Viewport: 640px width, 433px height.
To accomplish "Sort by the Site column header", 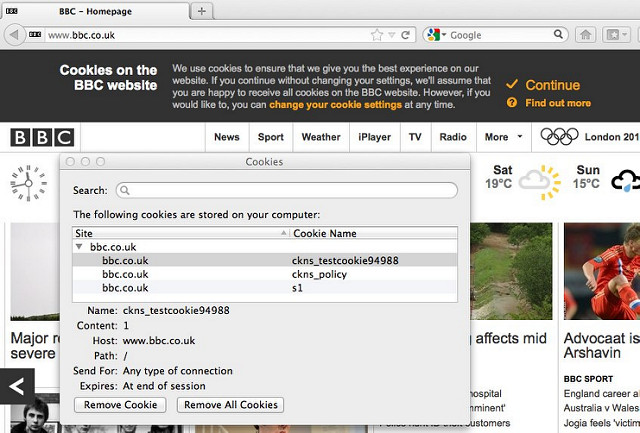I will point(181,233).
